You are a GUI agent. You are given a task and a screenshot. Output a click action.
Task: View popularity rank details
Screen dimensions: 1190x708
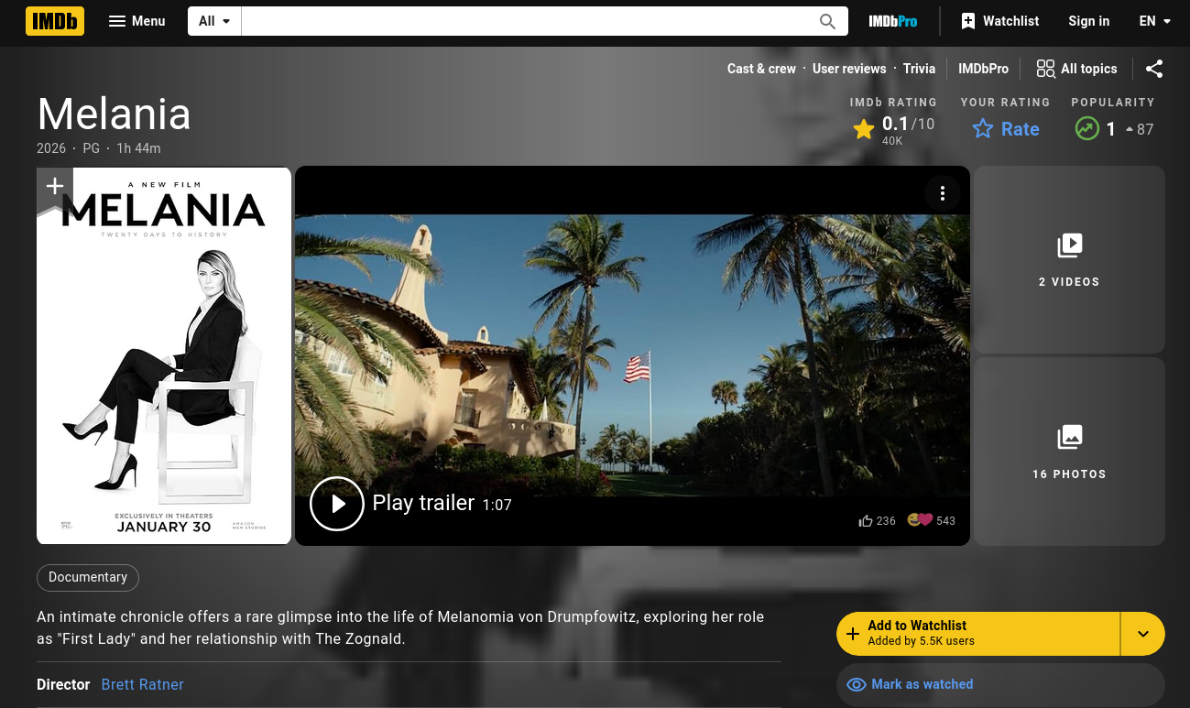click(x=1113, y=129)
